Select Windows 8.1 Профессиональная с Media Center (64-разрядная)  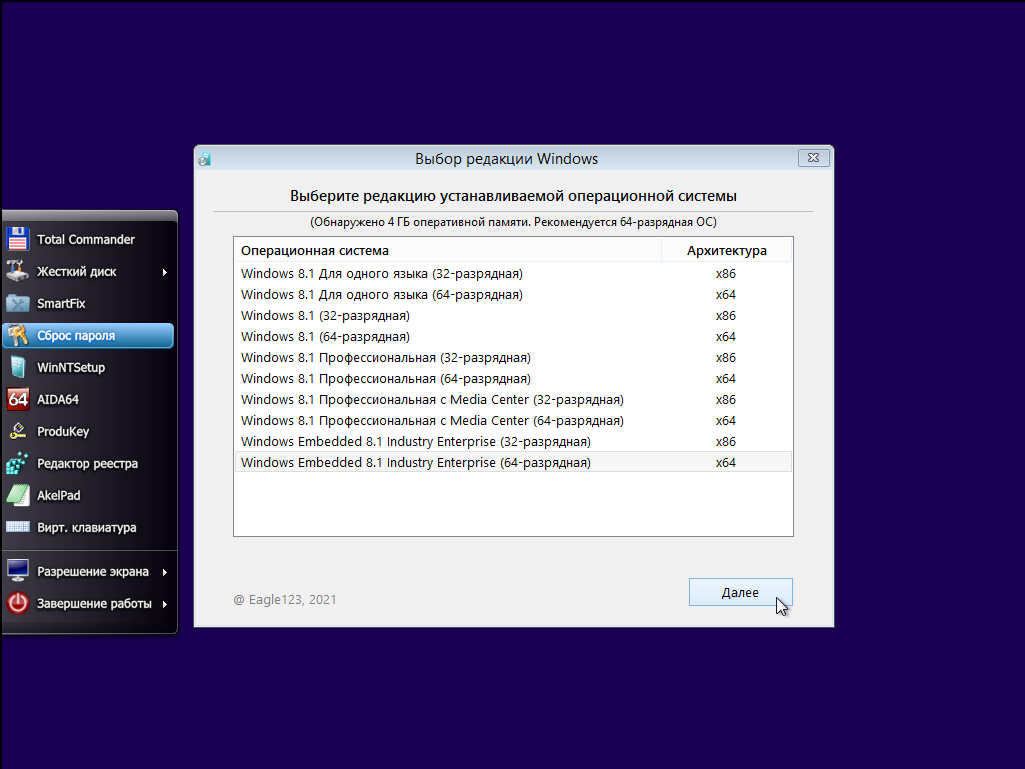[432, 421]
